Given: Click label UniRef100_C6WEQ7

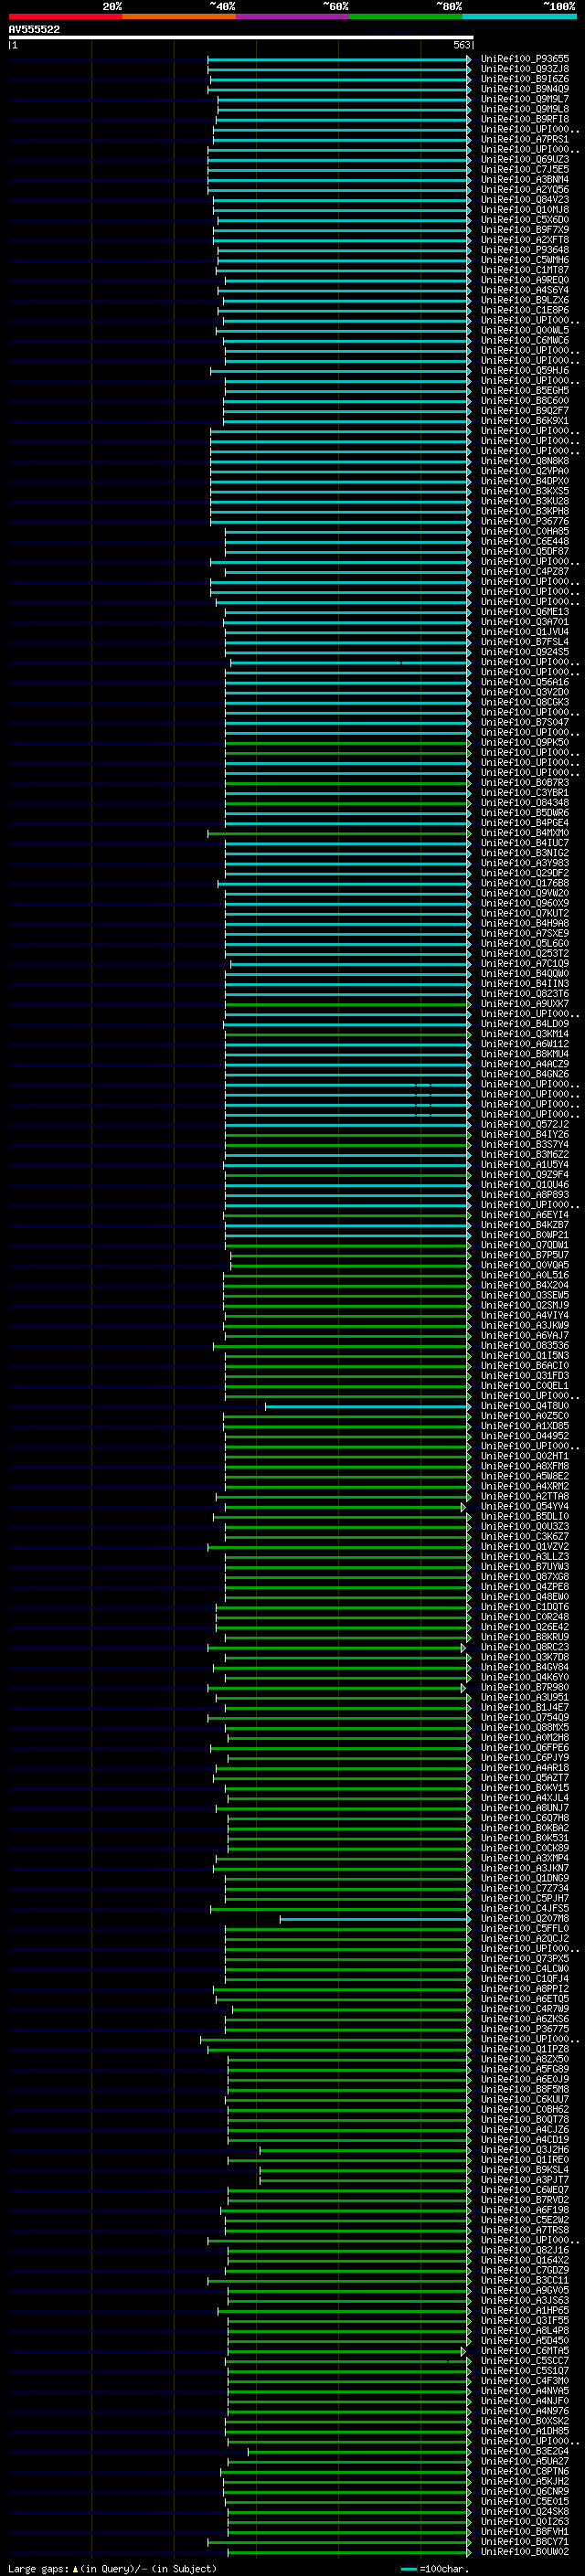Looking at the screenshot, I should tap(525, 2190).
